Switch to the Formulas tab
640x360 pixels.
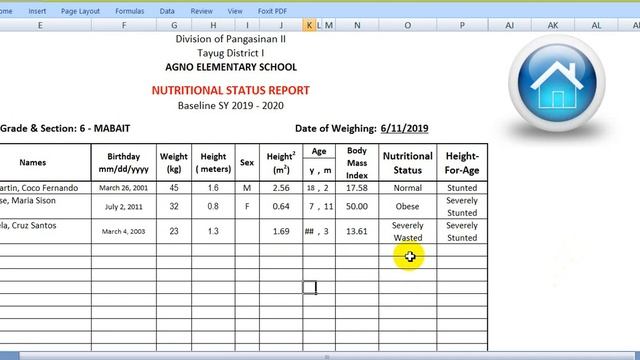pyautogui.click(x=129, y=11)
